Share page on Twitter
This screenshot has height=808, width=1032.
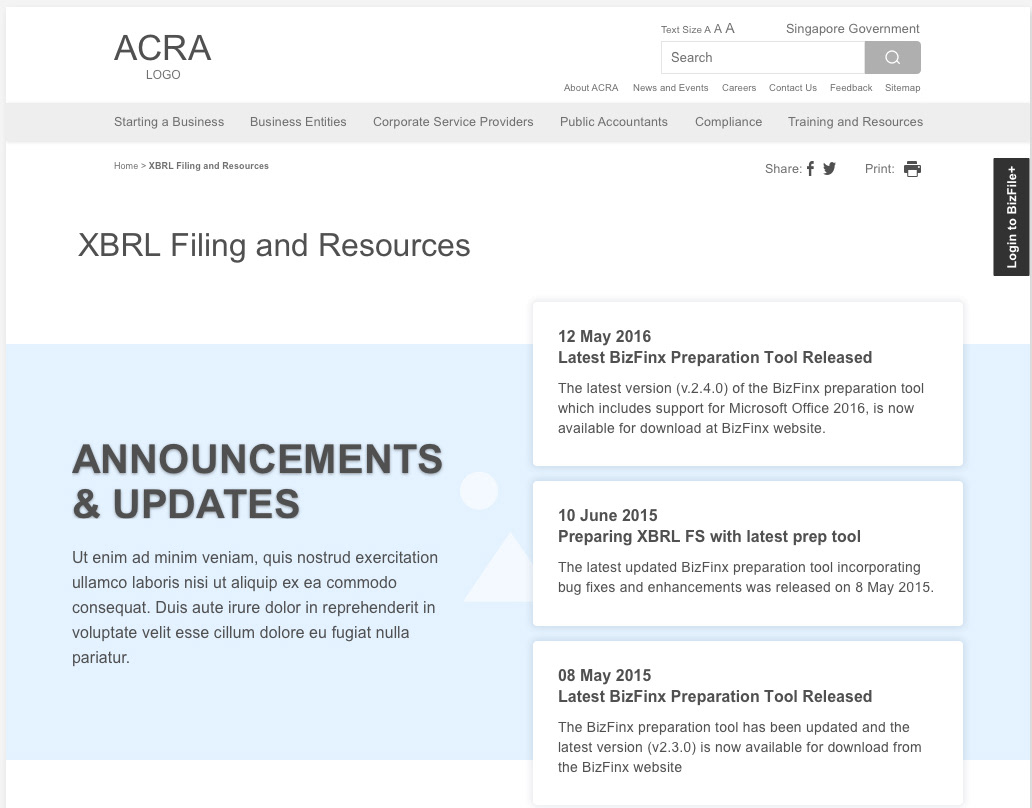point(829,168)
